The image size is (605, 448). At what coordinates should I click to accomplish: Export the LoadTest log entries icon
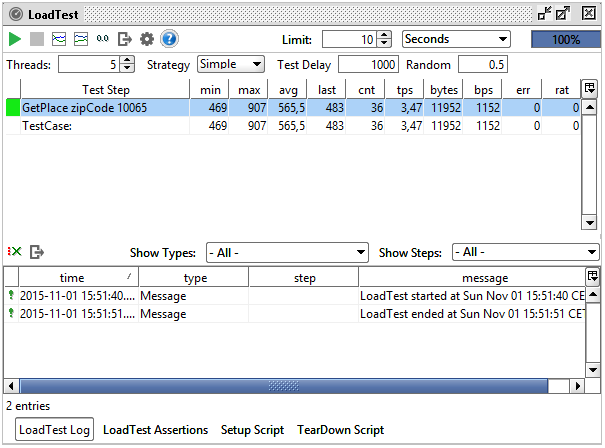(x=37, y=252)
